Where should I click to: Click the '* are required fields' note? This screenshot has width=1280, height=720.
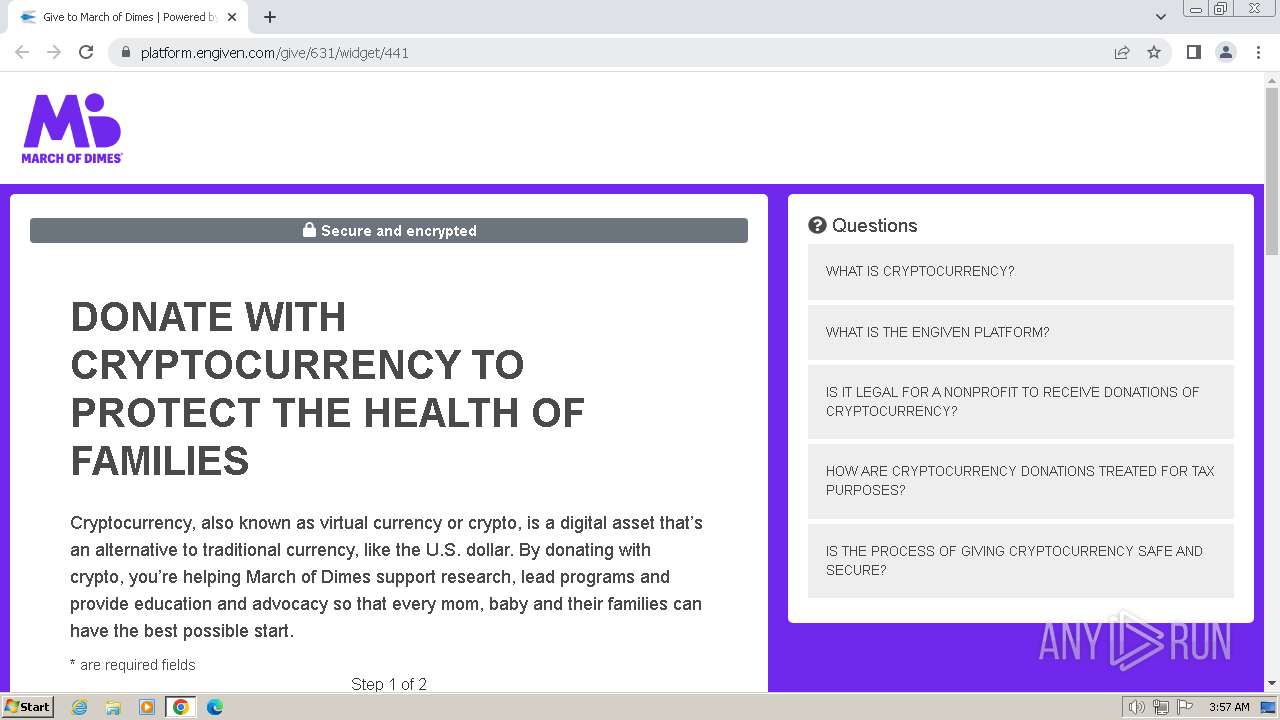133,665
